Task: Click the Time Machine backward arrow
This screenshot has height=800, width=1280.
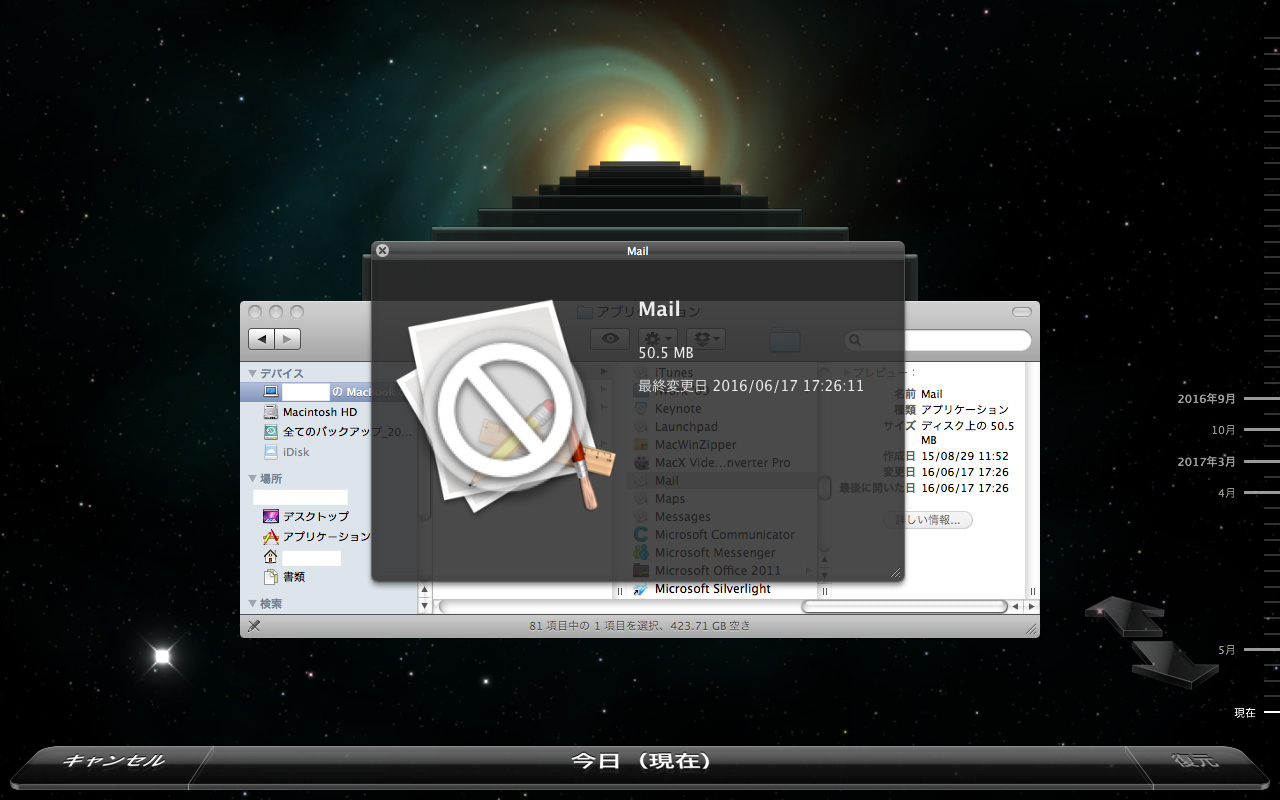Action: click(1124, 613)
